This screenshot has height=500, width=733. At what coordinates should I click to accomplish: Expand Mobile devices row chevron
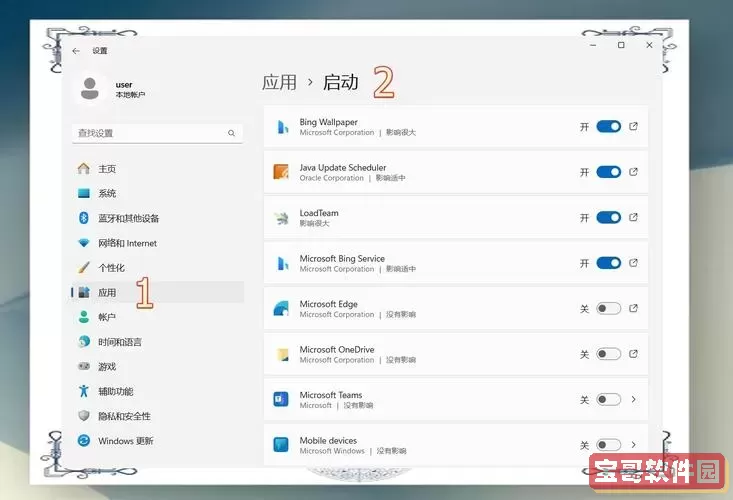point(633,445)
